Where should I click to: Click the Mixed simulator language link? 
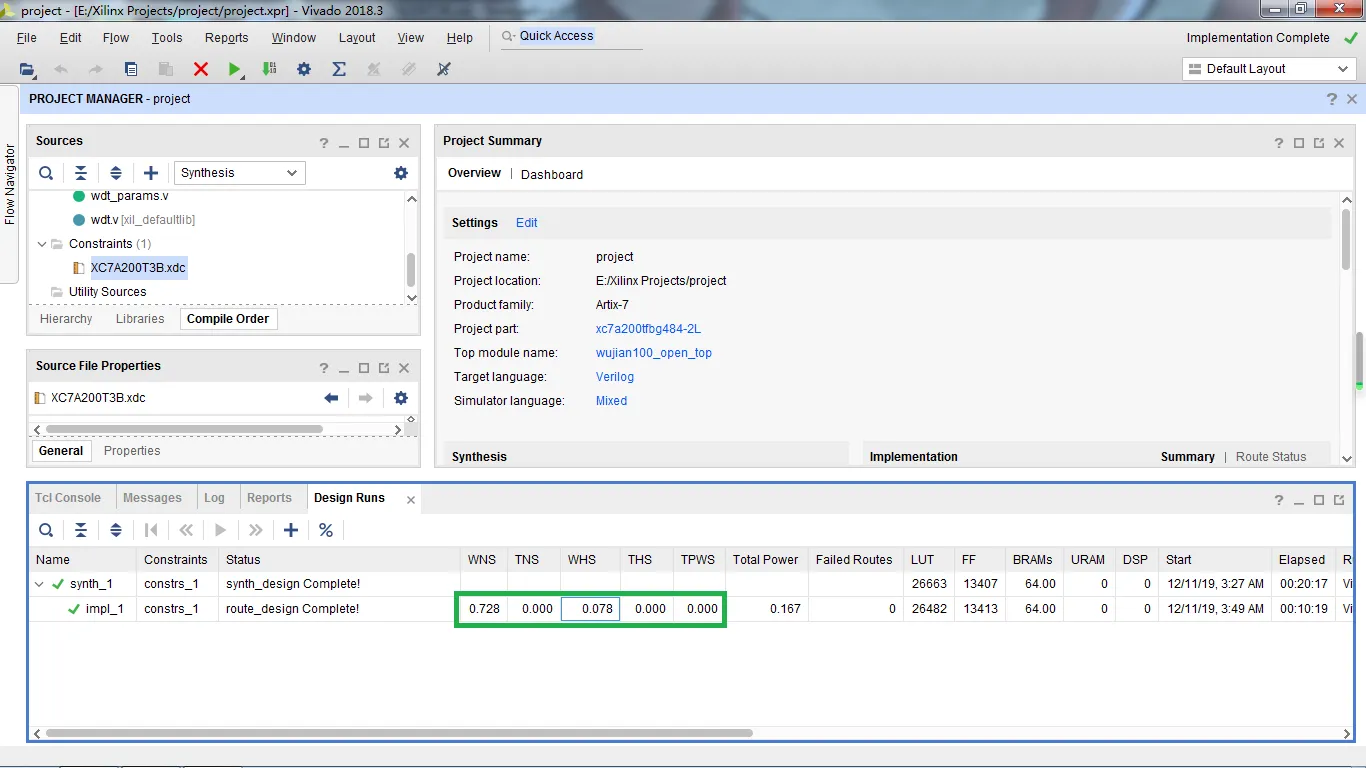[612, 401]
